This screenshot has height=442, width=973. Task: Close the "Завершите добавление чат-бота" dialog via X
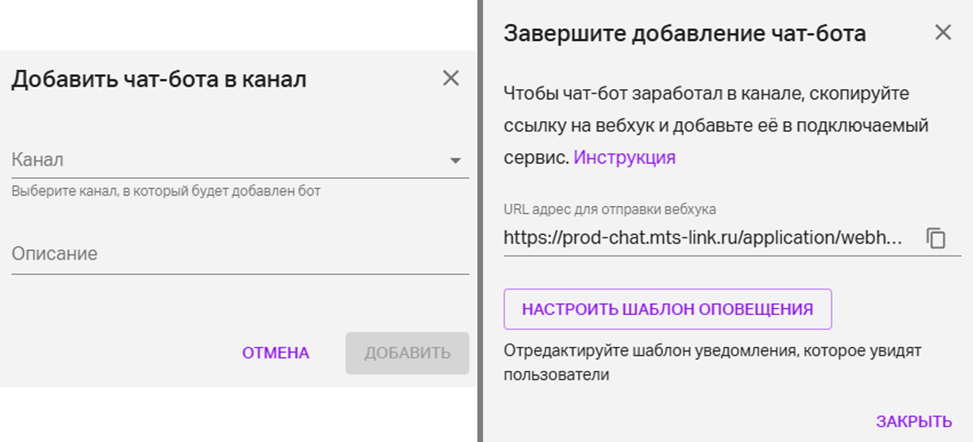943,33
